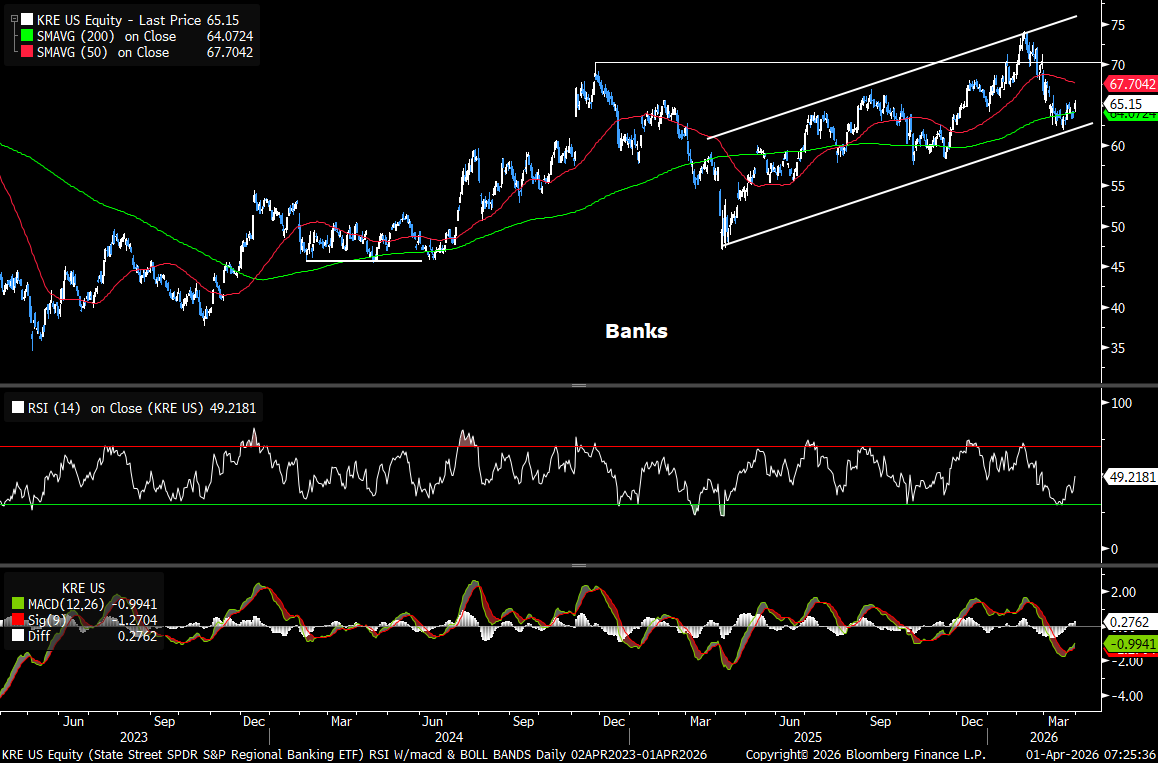Click the red Sig(9) color swatch

(16, 620)
